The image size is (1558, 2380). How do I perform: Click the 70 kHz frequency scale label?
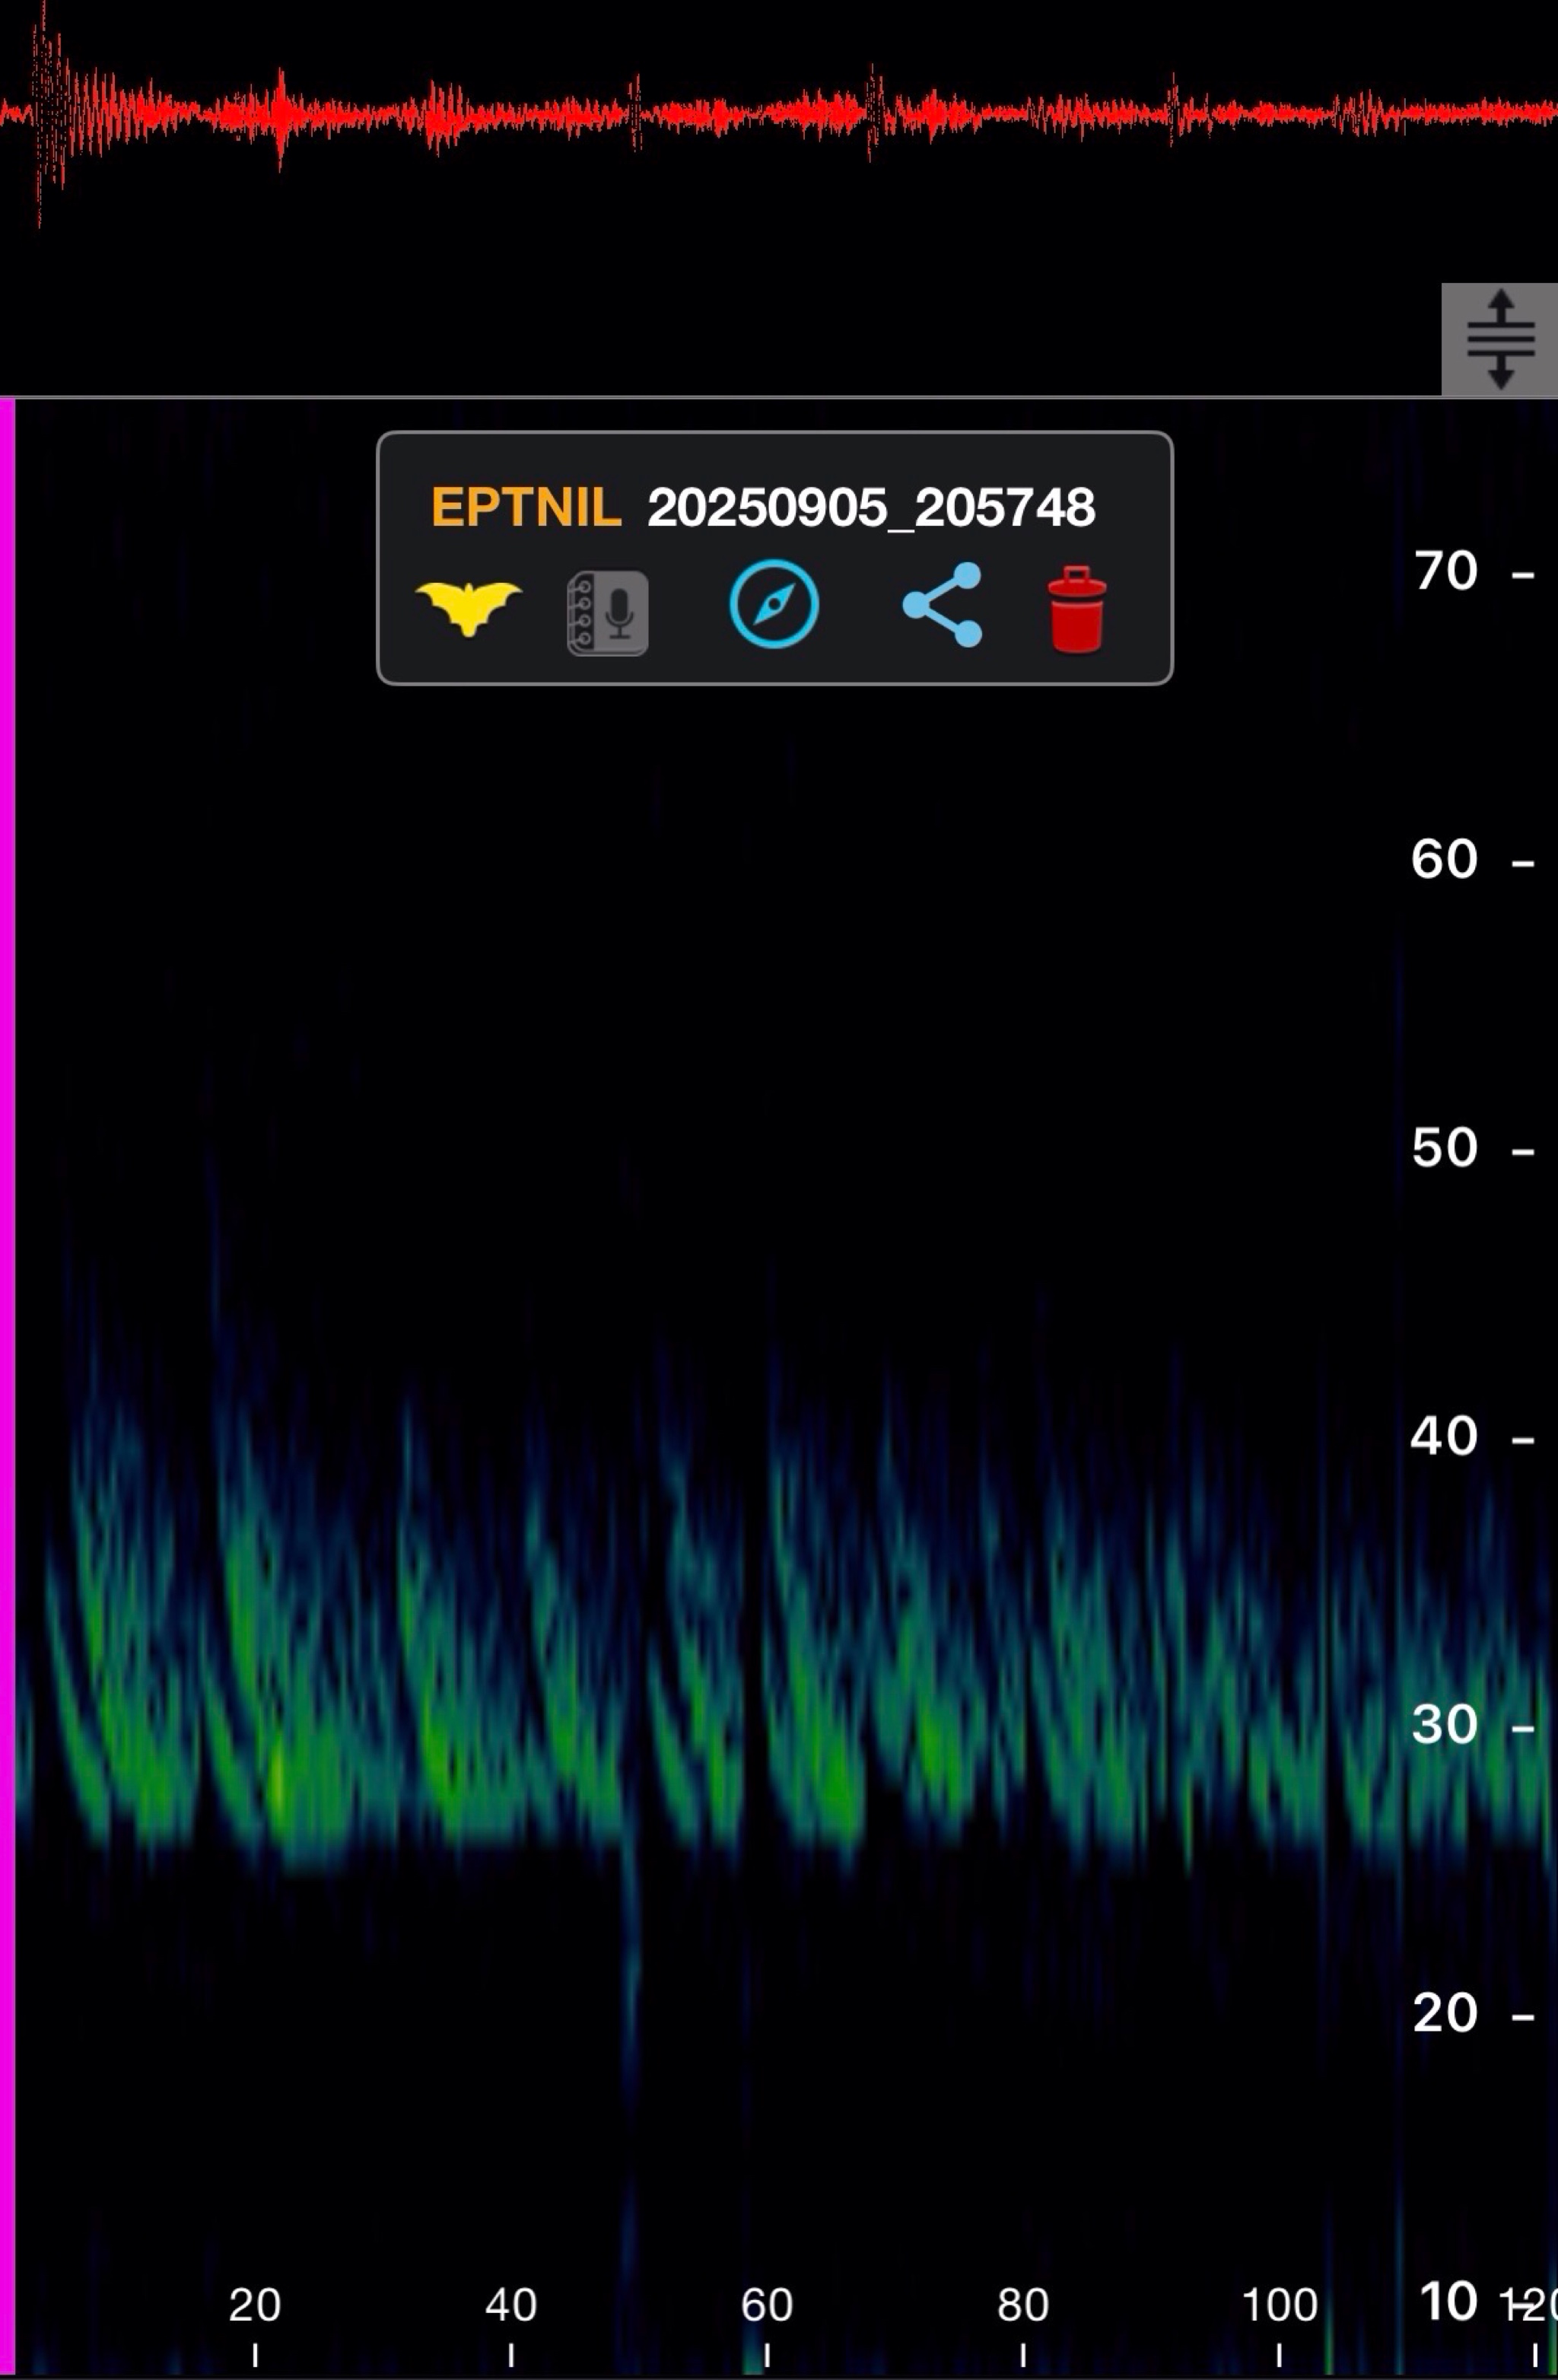pyautogui.click(x=1445, y=572)
